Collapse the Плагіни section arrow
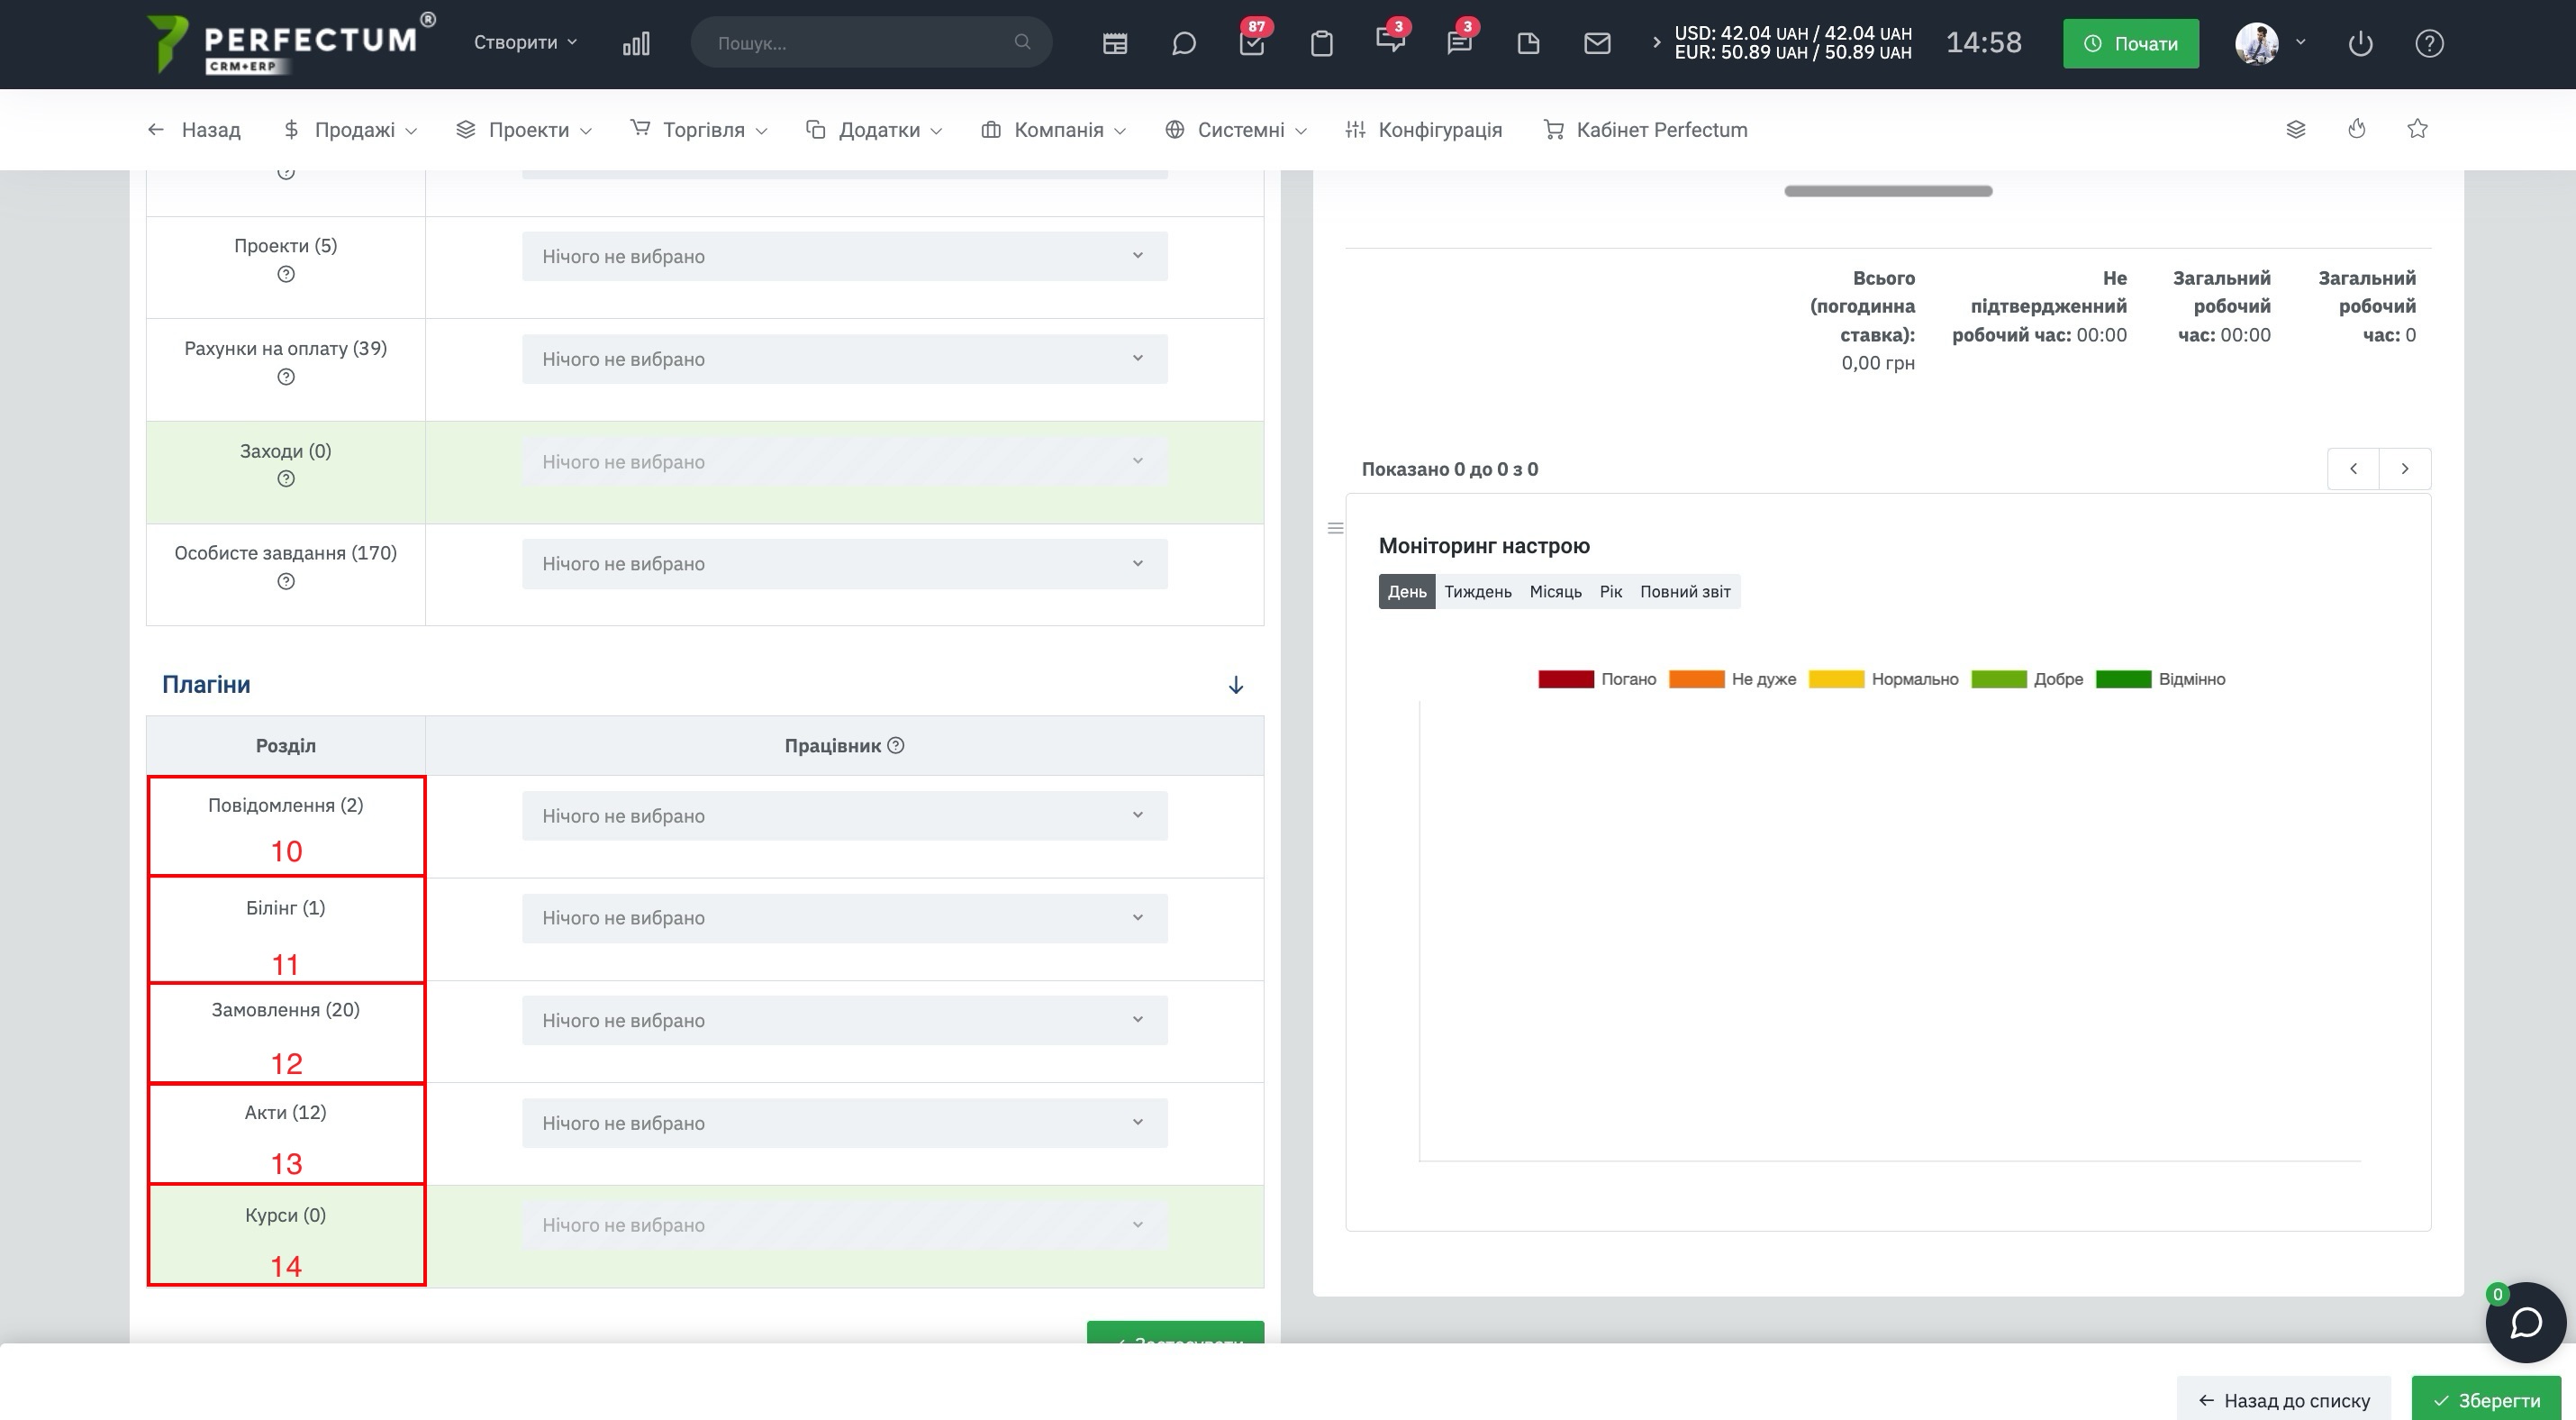Screen dimensions: 2576x1420 tap(1236, 685)
